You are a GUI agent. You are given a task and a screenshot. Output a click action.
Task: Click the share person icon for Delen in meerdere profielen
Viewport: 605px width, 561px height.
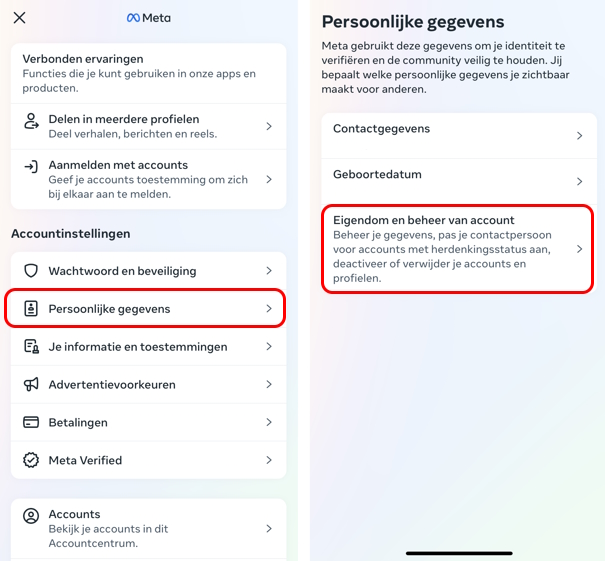point(31,121)
